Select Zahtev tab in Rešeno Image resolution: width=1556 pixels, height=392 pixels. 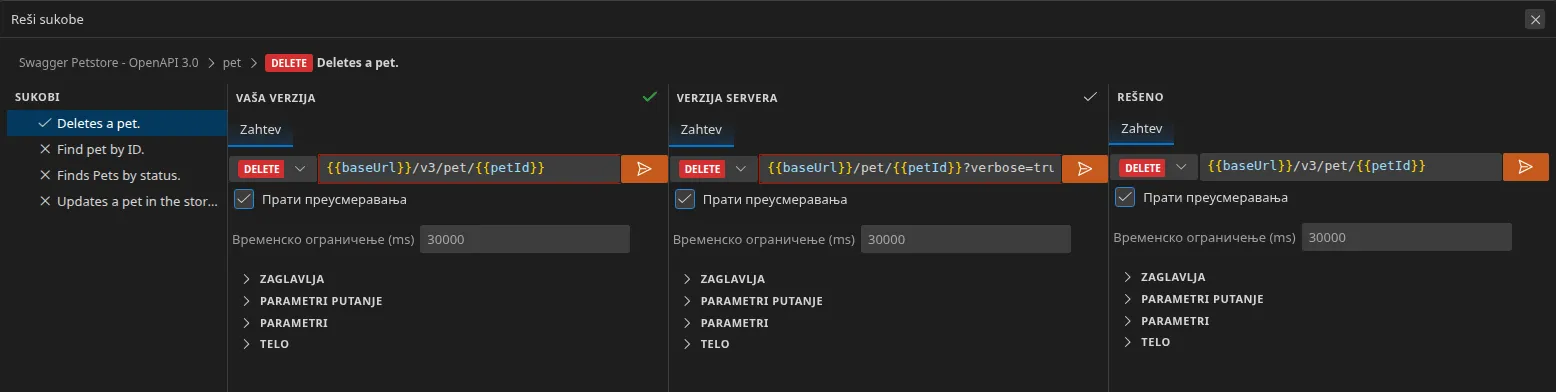point(1142,129)
